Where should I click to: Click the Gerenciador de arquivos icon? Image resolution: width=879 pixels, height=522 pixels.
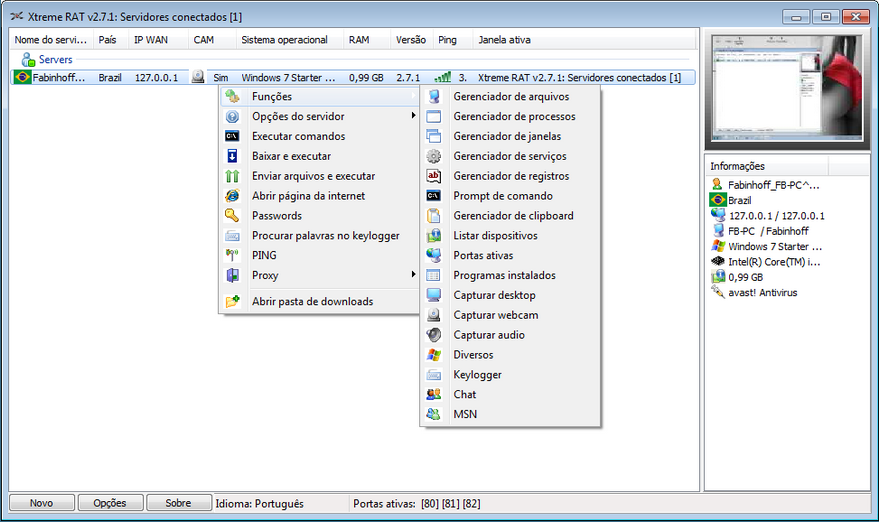click(434, 96)
